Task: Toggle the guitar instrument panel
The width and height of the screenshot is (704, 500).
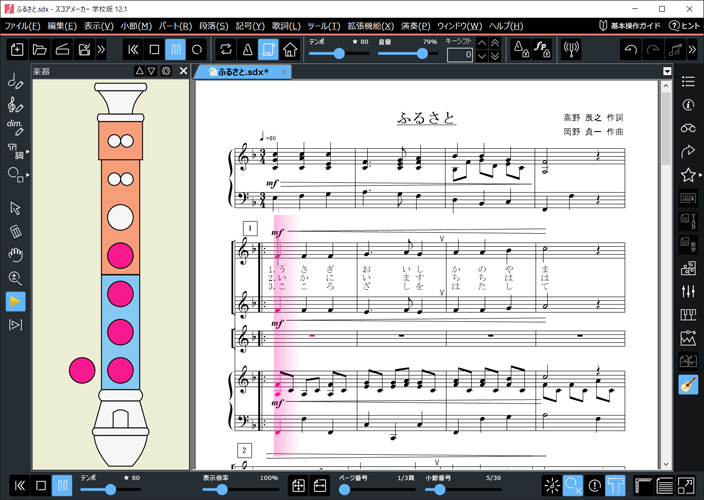Action: coord(688,384)
